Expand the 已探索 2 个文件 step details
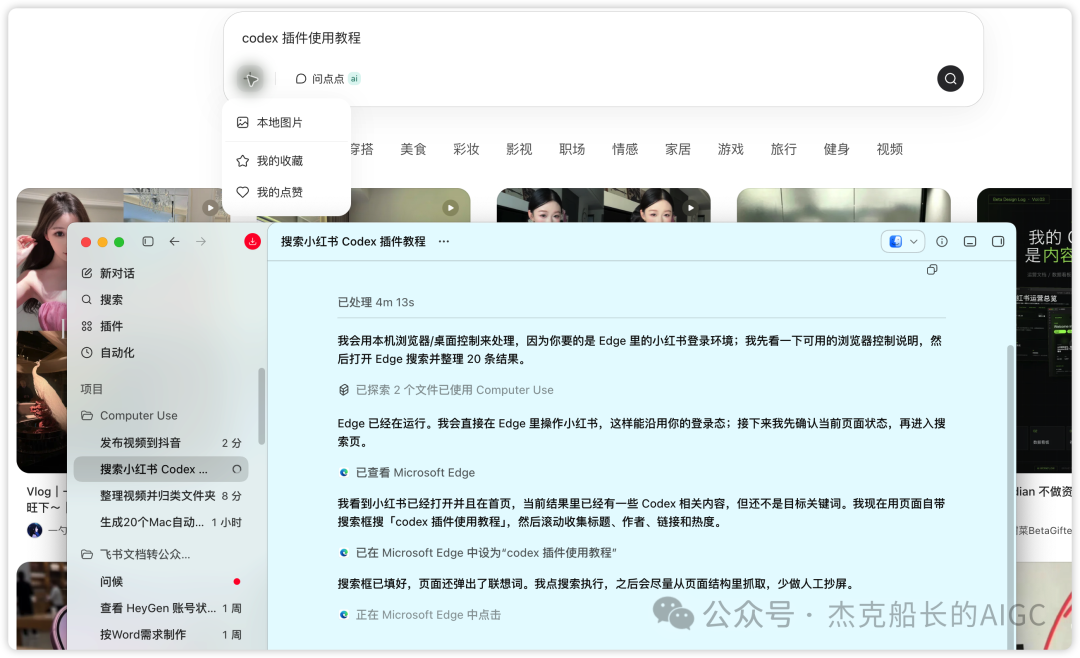The image size is (1080, 658). (446, 390)
